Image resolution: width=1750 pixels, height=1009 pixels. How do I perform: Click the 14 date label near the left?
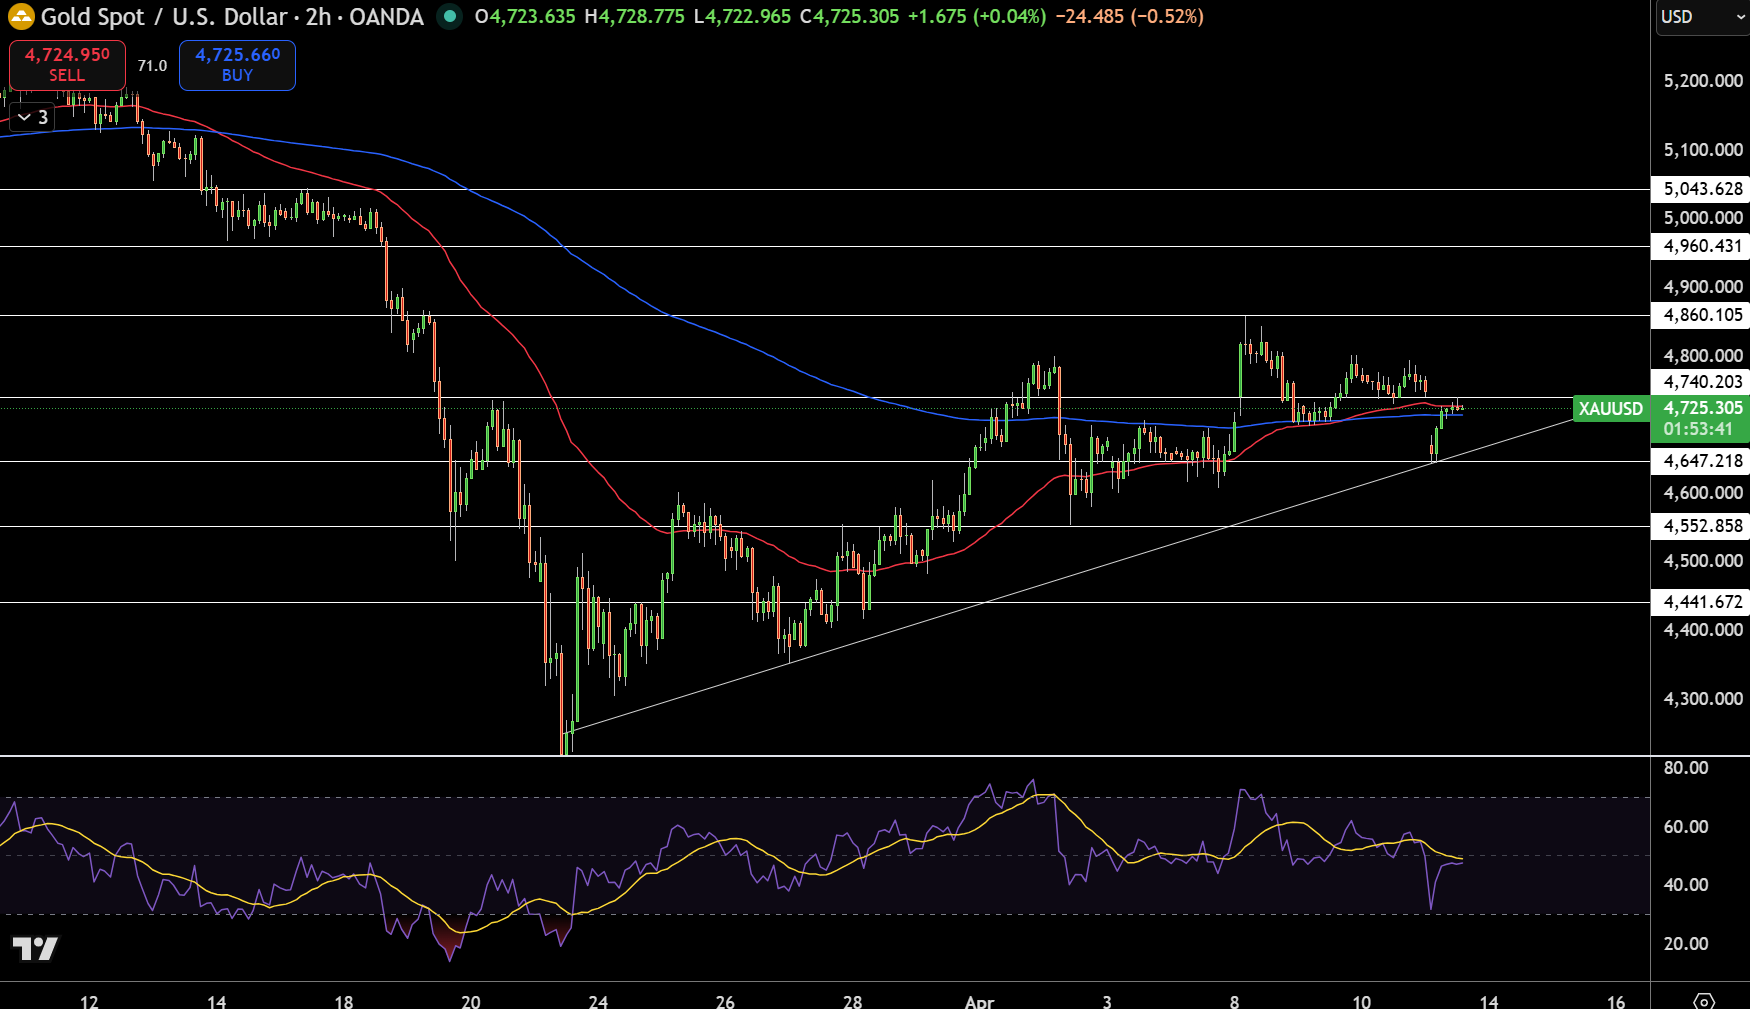pos(216,1001)
